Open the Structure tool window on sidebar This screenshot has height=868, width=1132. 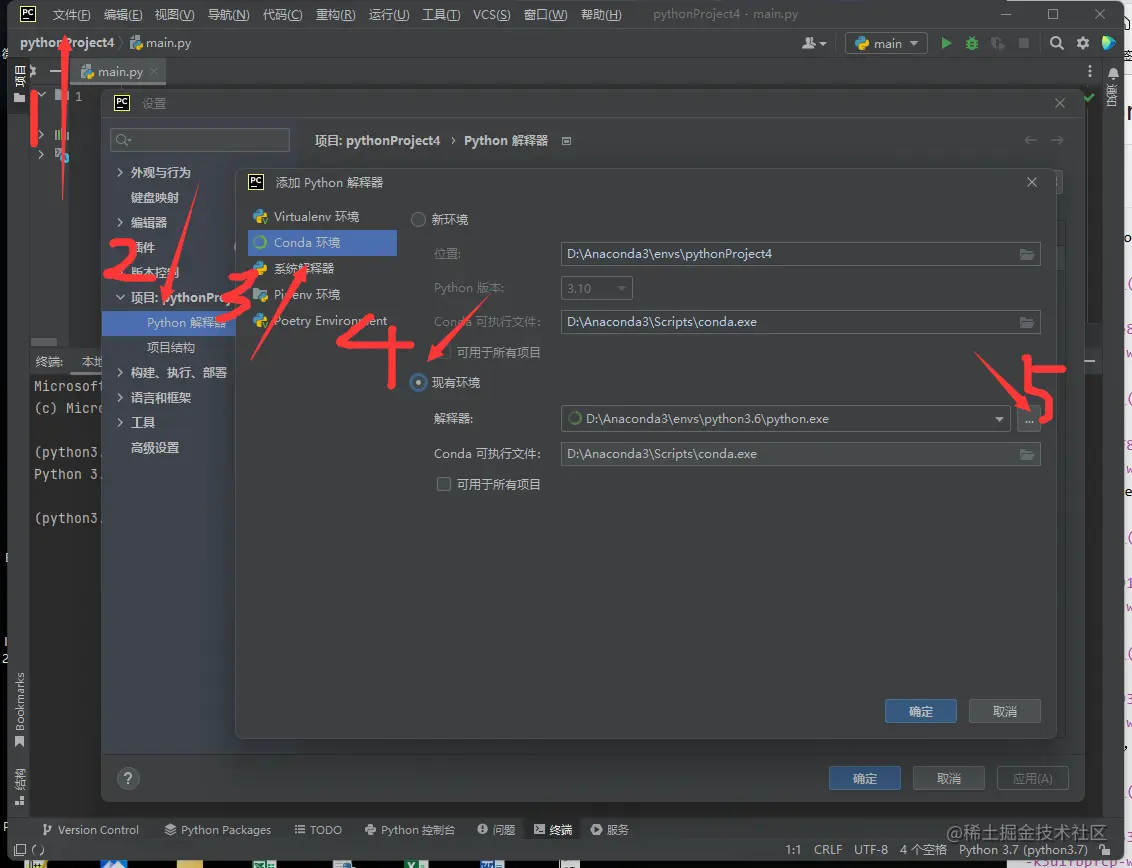tap(19, 786)
